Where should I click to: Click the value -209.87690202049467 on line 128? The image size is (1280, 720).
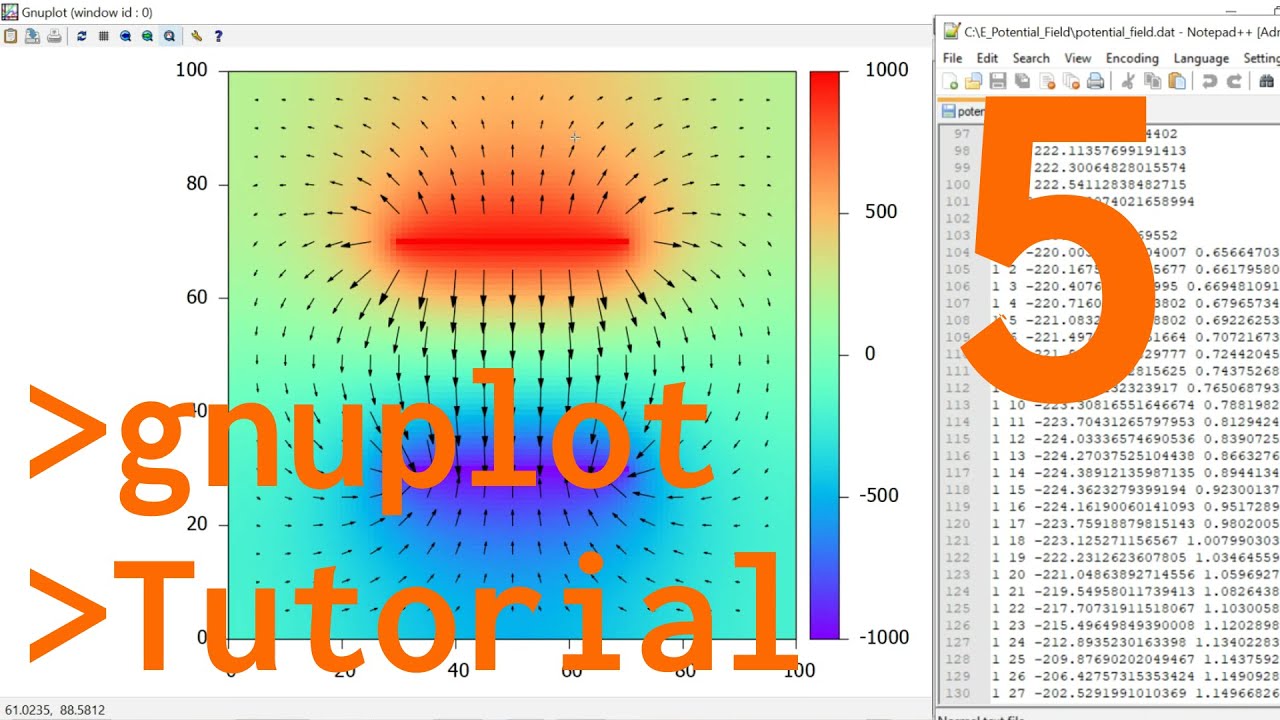point(1115,660)
